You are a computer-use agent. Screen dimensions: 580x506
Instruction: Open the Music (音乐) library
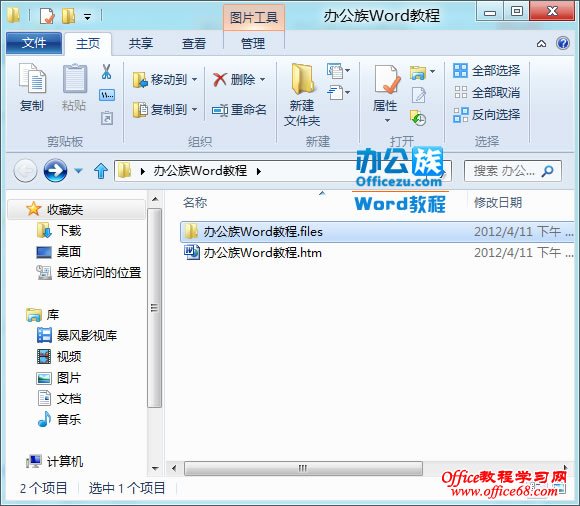coord(59,419)
